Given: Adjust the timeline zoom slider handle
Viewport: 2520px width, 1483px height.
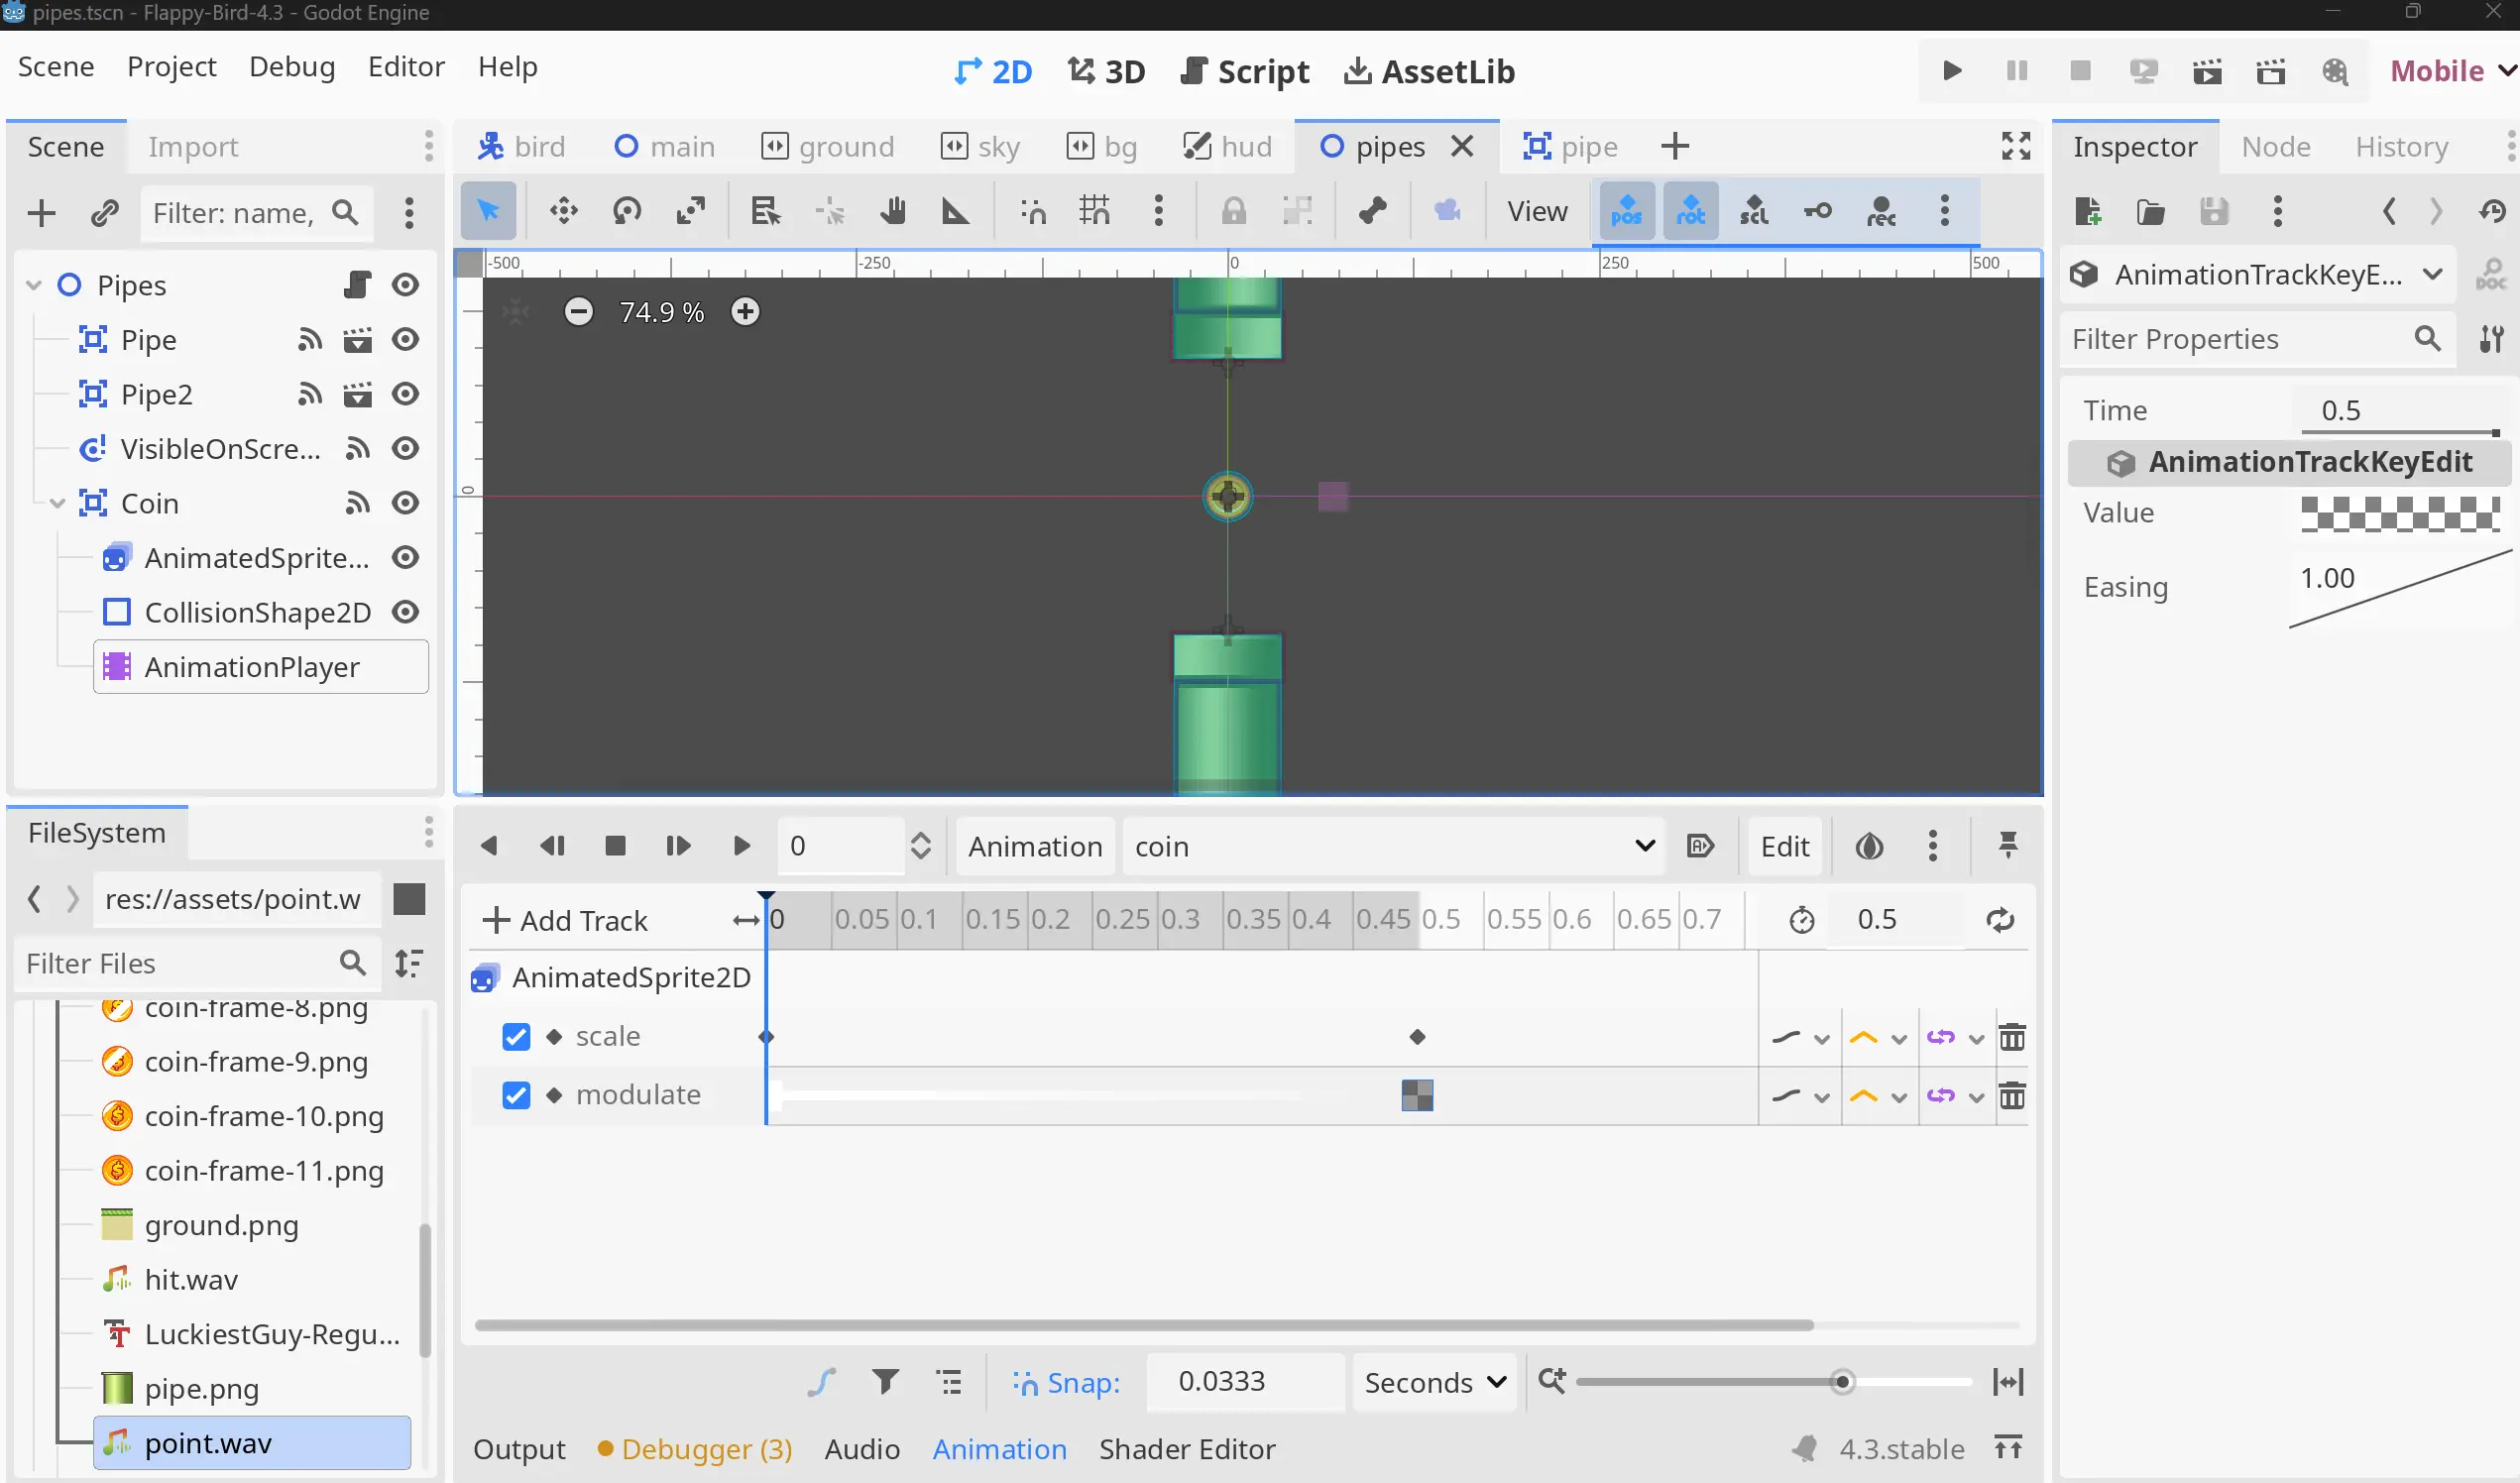Looking at the screenshot, I should (x=1842, y=1382).
